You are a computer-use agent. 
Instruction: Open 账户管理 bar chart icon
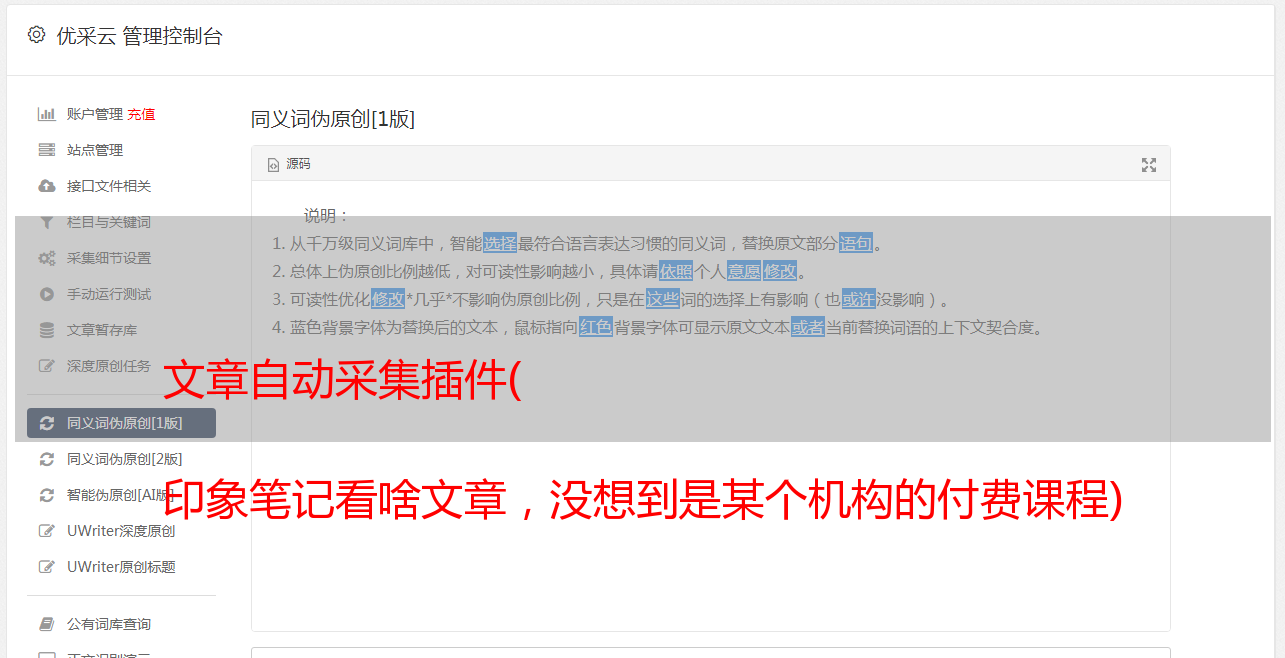[x=46, y=114]
